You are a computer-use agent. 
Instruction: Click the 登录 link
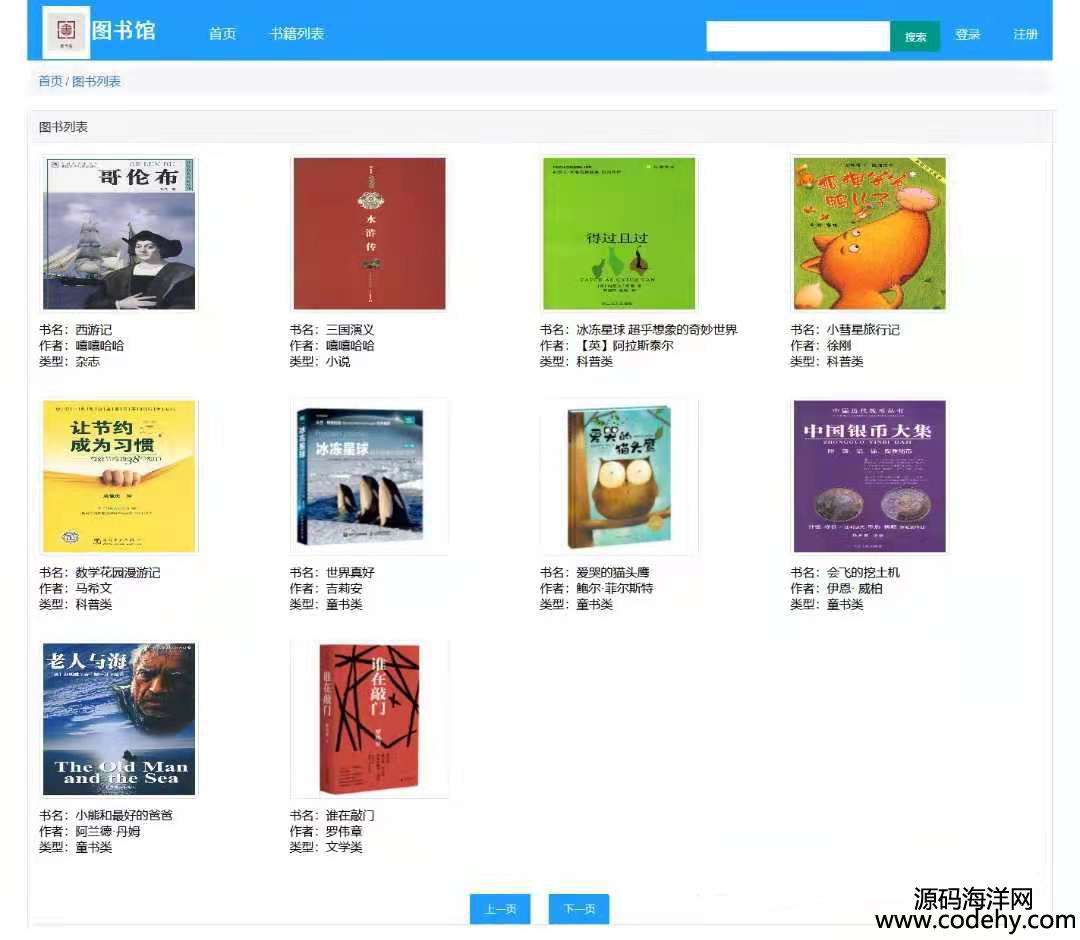967,35
